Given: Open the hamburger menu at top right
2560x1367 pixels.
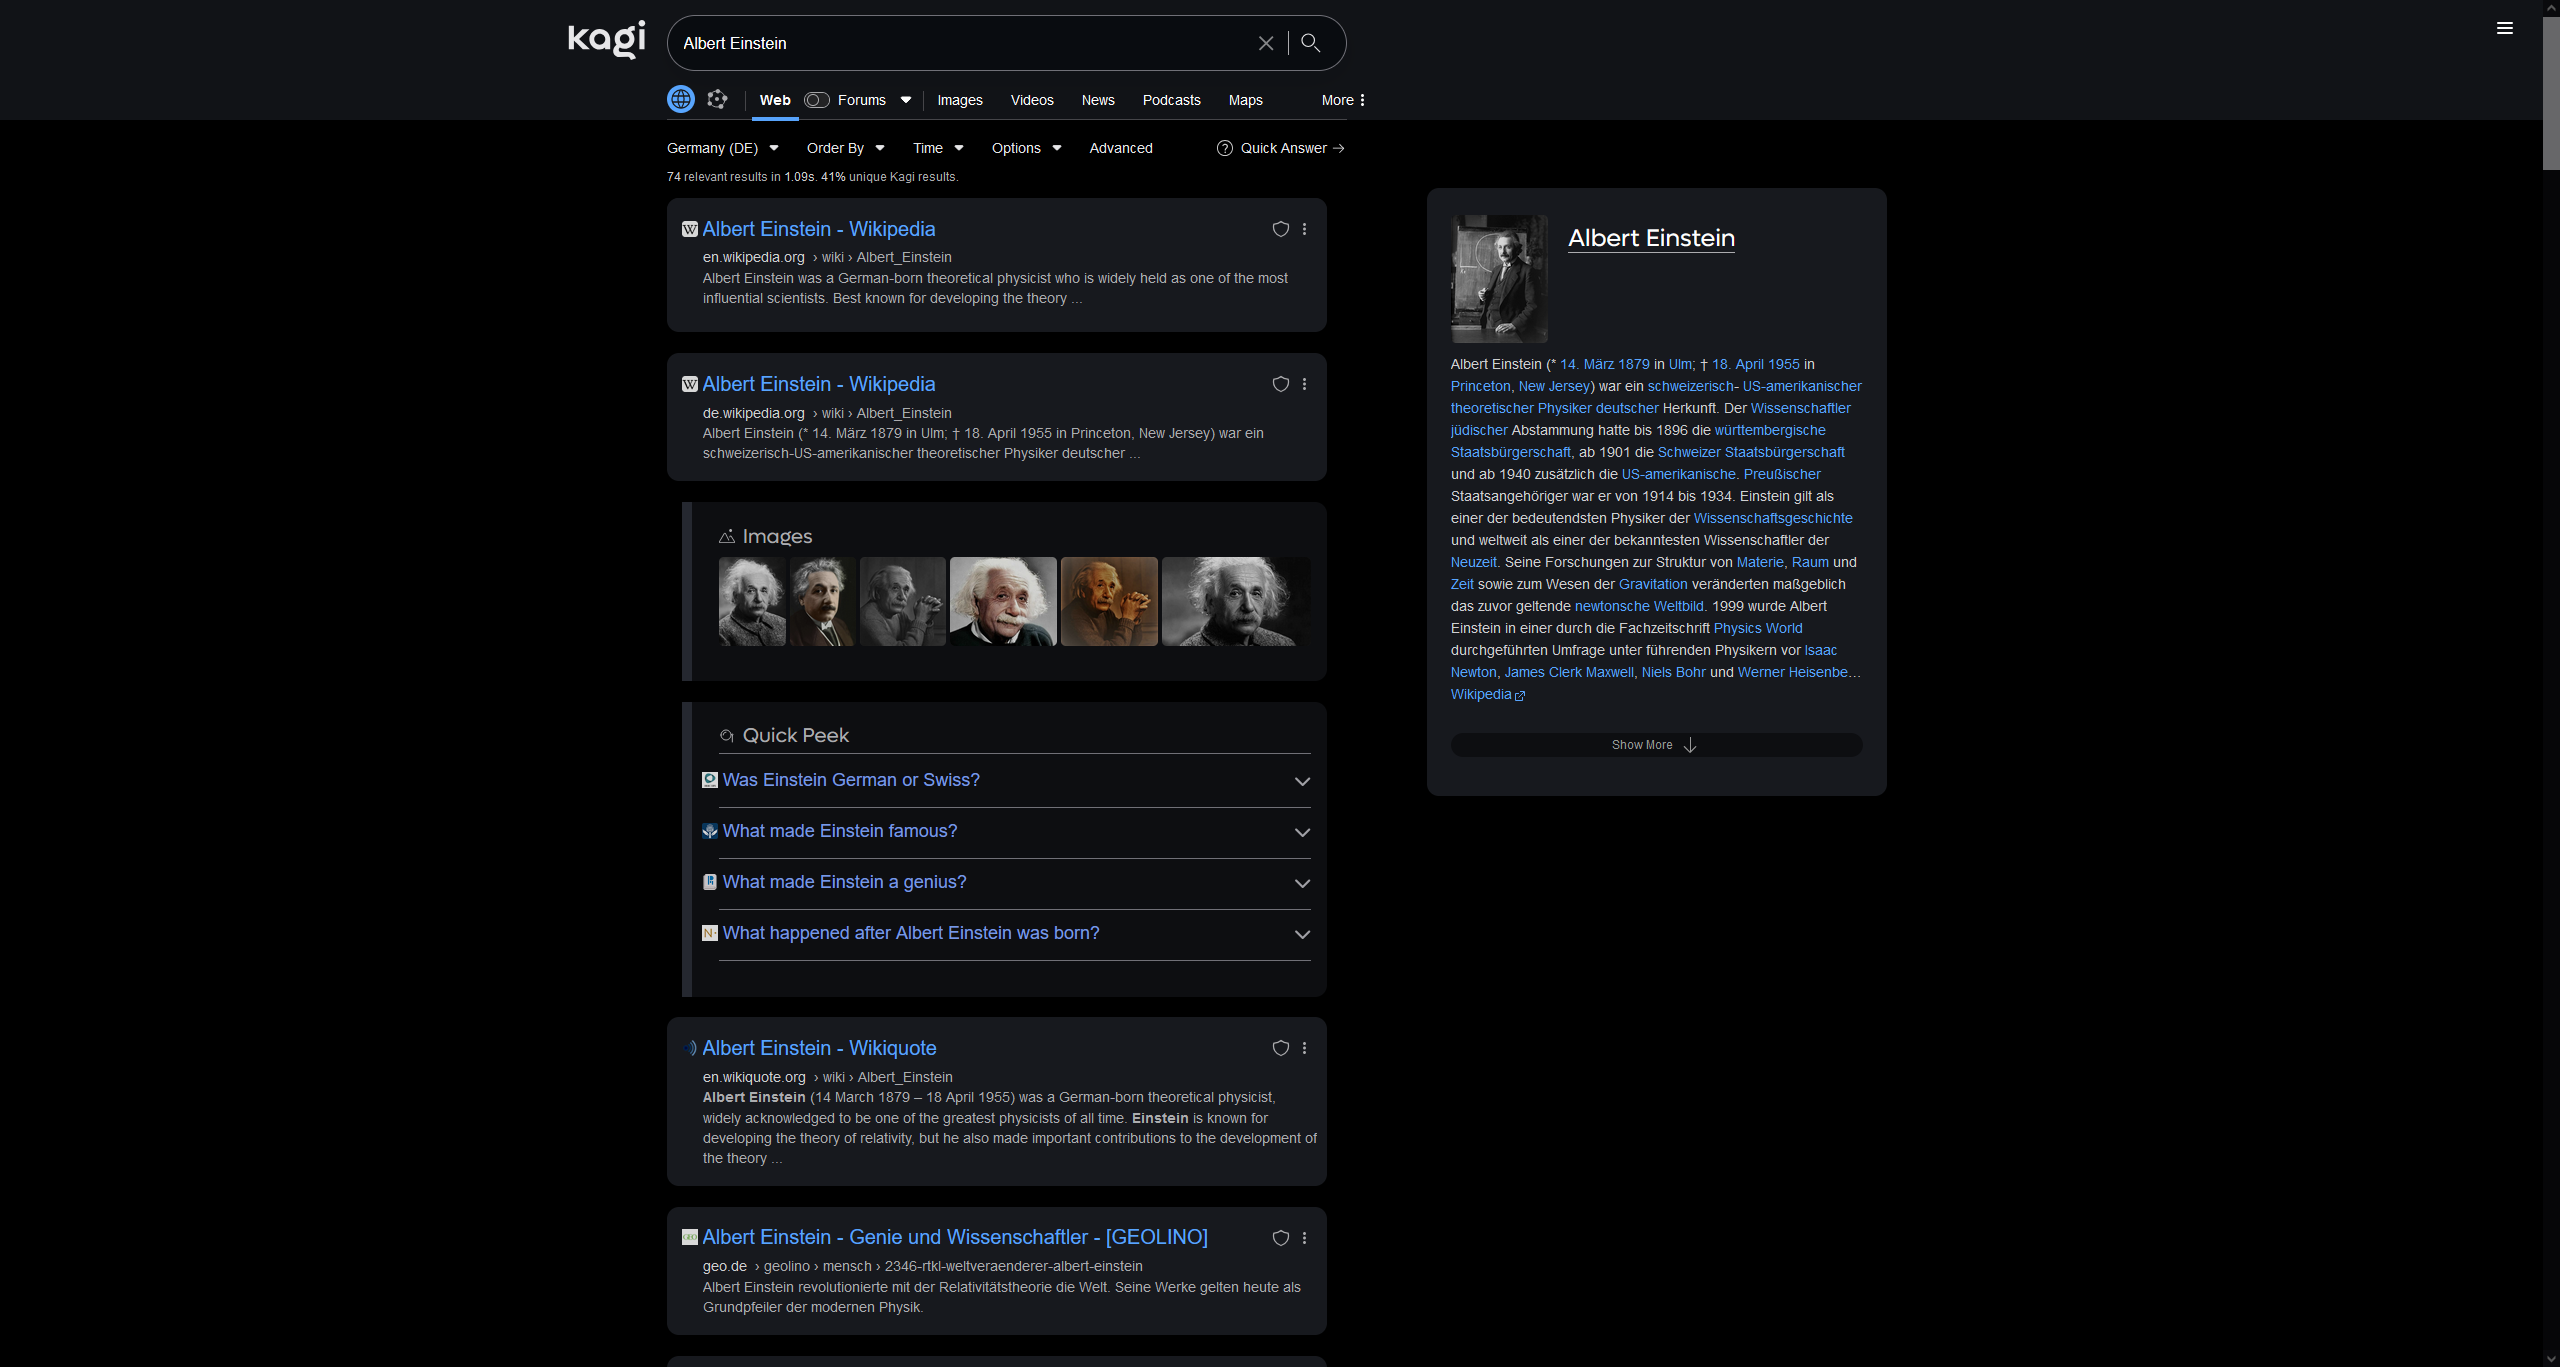Looking at the screenshot, I should point(2505,28).
